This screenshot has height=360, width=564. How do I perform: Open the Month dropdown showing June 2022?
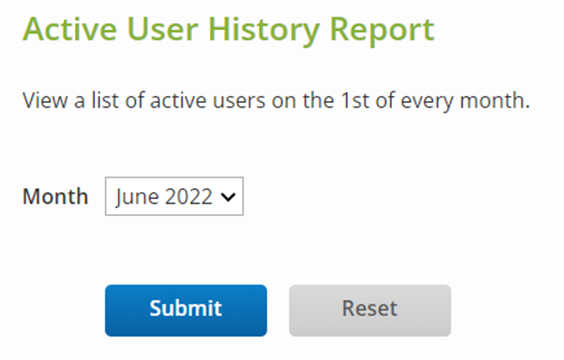pyautogui.click(x=174, y=196)
